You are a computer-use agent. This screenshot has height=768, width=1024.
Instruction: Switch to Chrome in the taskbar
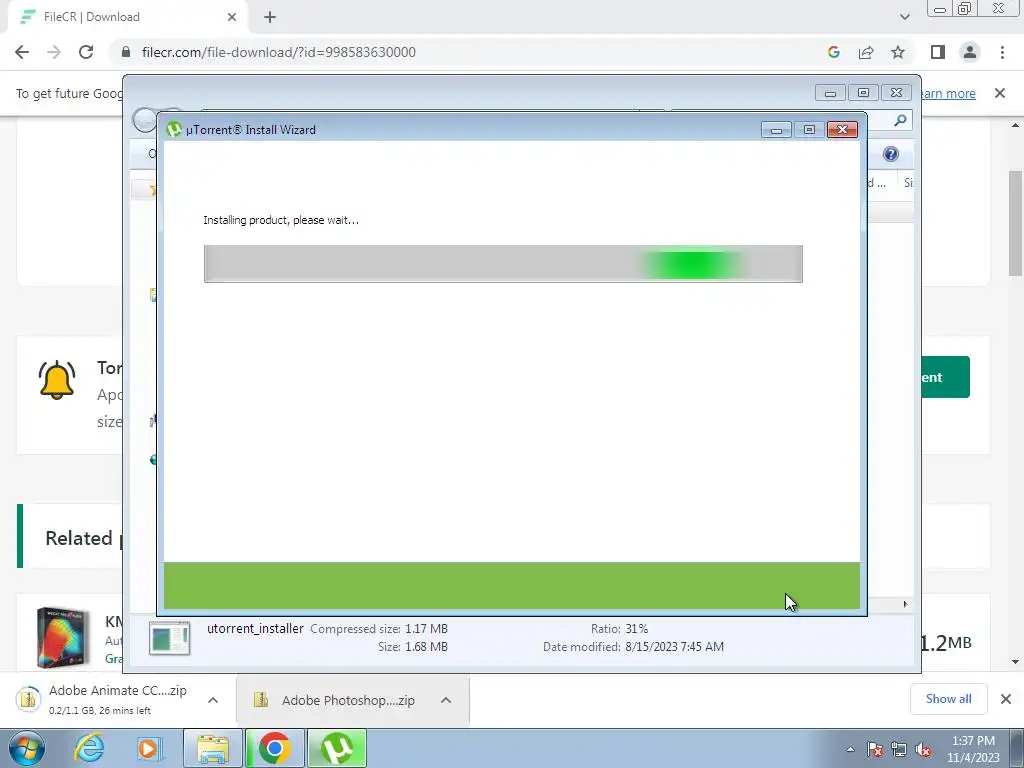click(x=275, y=748)
